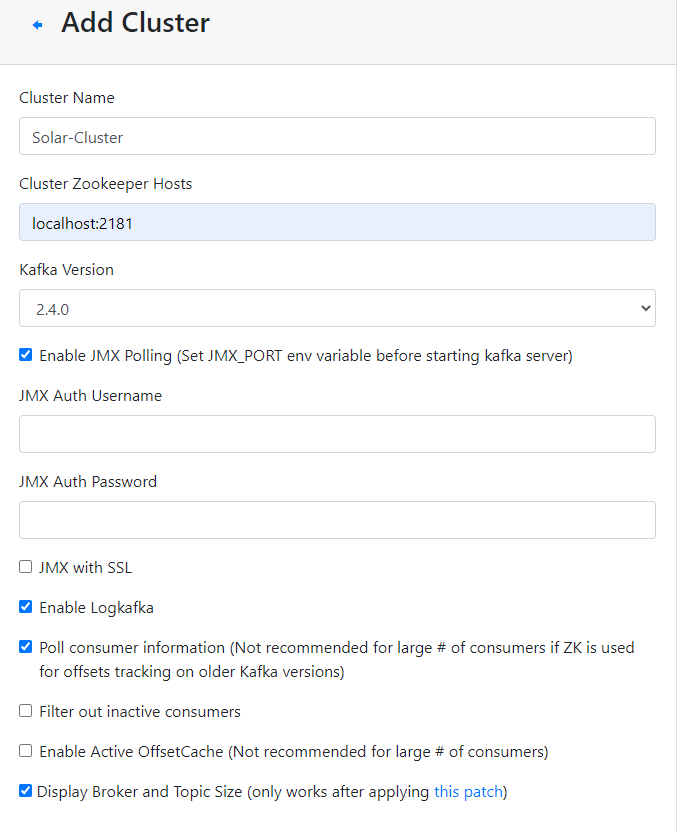Click the Cluster Name input field
Viewport: 682px width, 831px height.
coord(337,137)
